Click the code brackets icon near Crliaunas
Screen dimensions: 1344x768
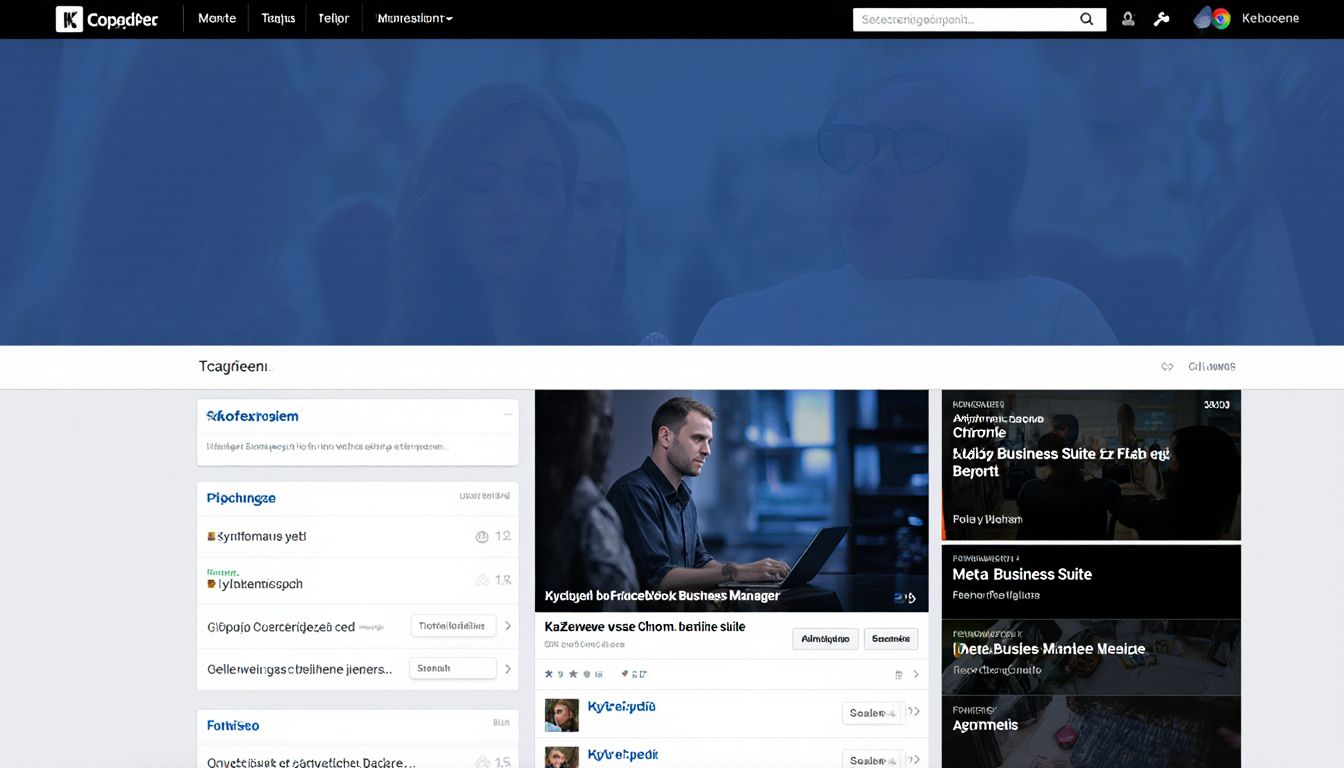[1167, 367]
